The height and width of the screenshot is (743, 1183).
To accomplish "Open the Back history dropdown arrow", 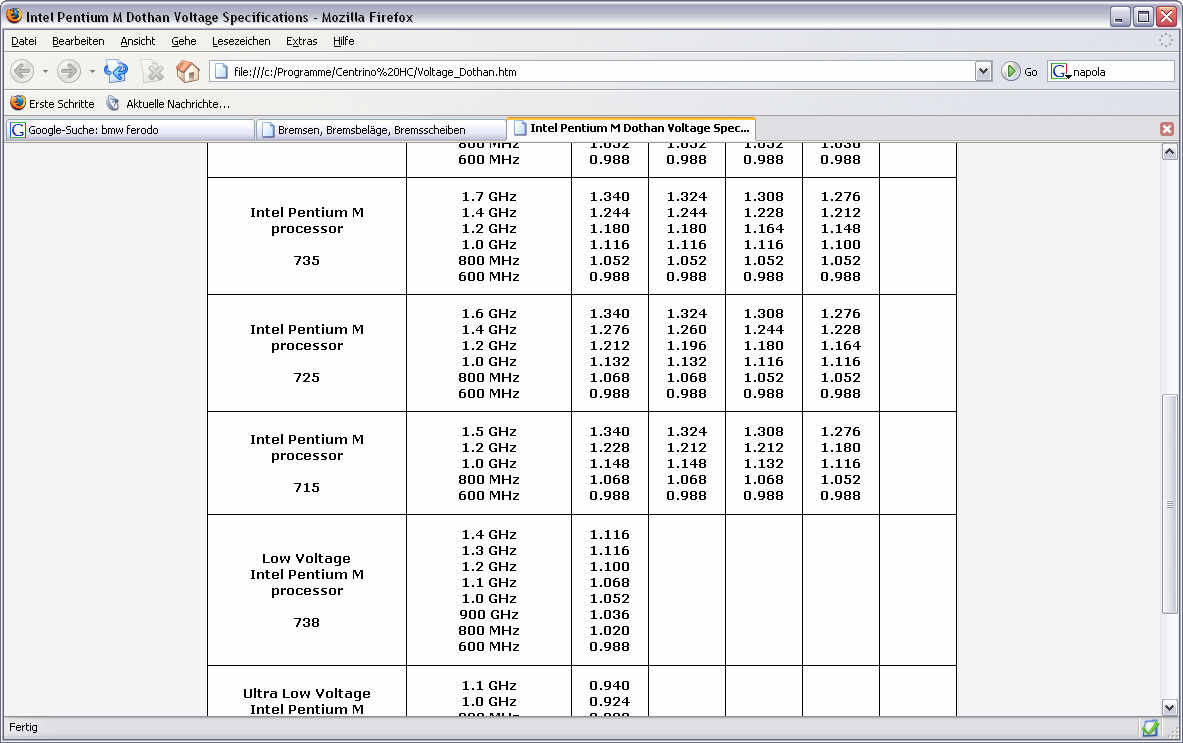I will tap(45, 72).
